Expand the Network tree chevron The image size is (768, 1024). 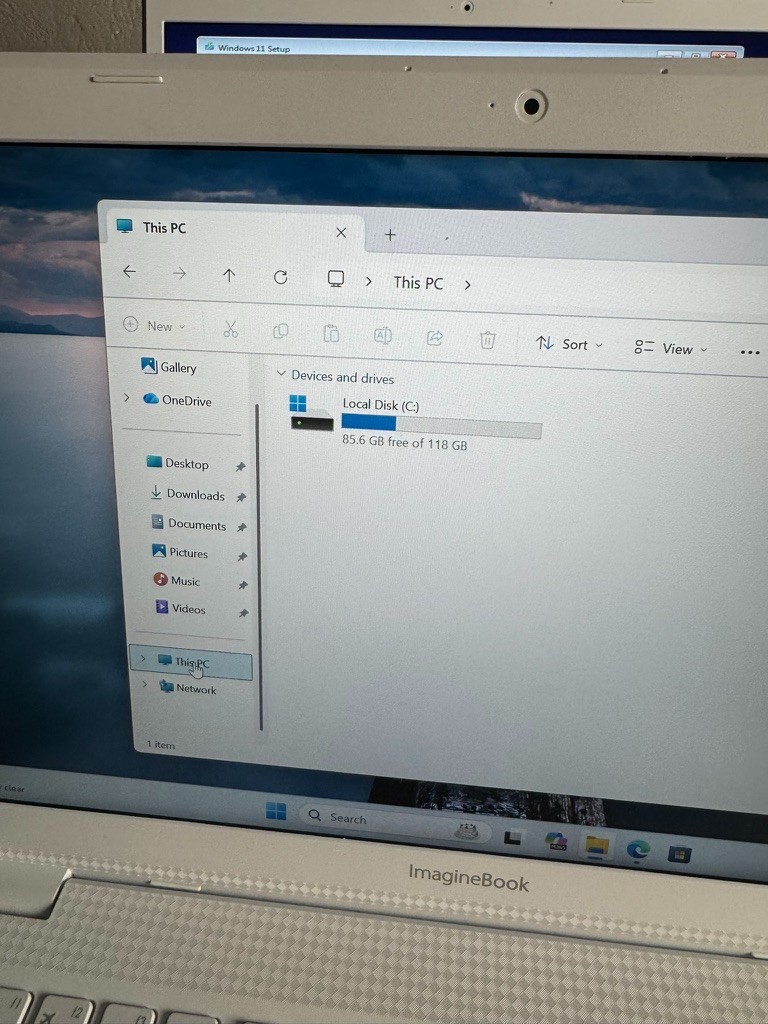145,684
